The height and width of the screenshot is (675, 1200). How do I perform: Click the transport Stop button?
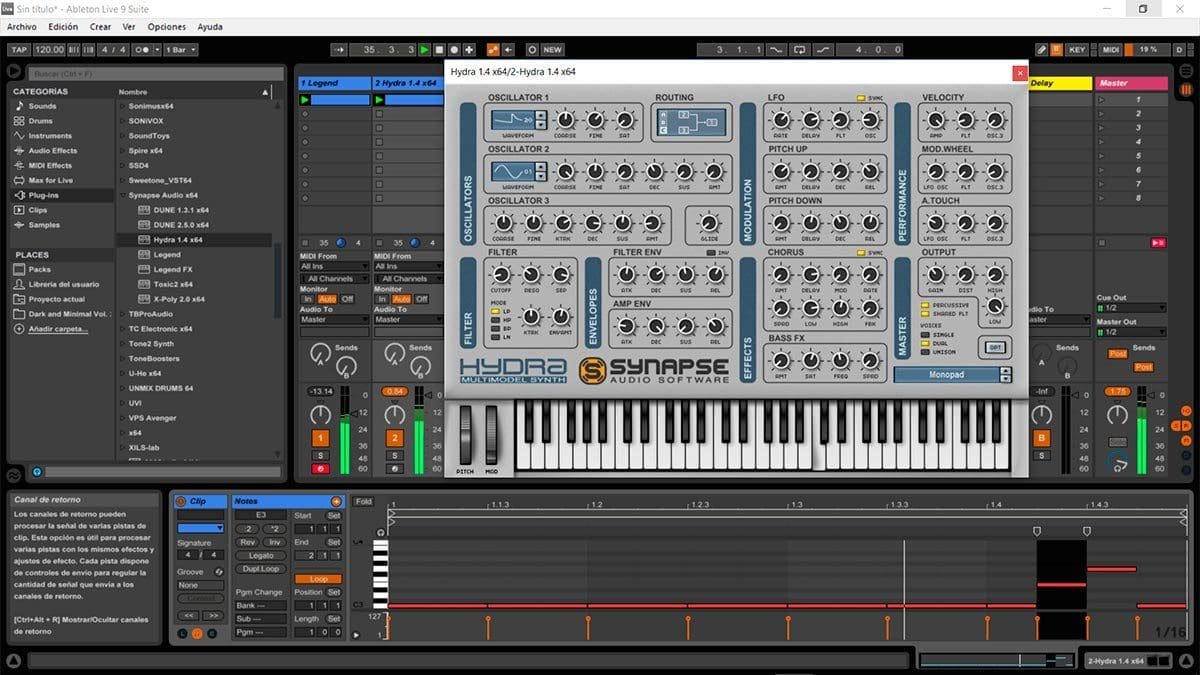pyautogui.click(x=439, y=49)
